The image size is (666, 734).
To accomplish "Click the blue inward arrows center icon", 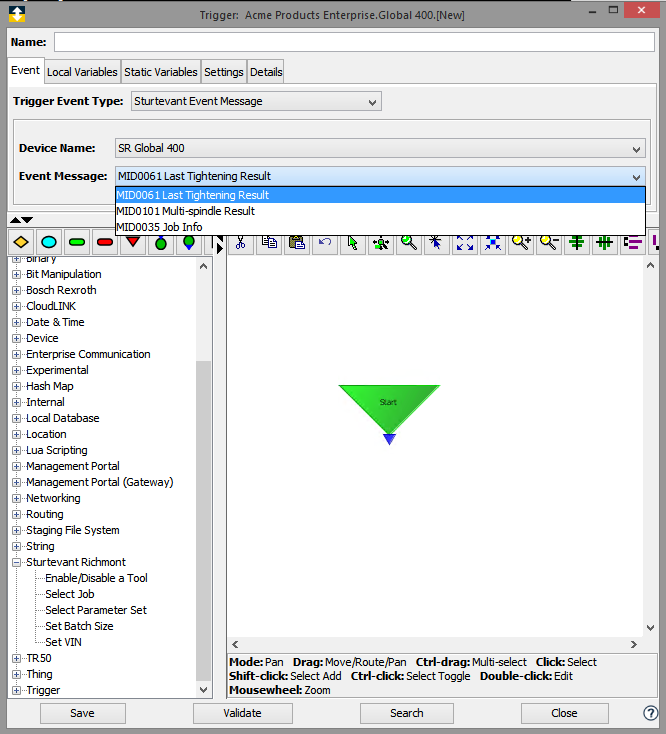I will pos(493,242).
